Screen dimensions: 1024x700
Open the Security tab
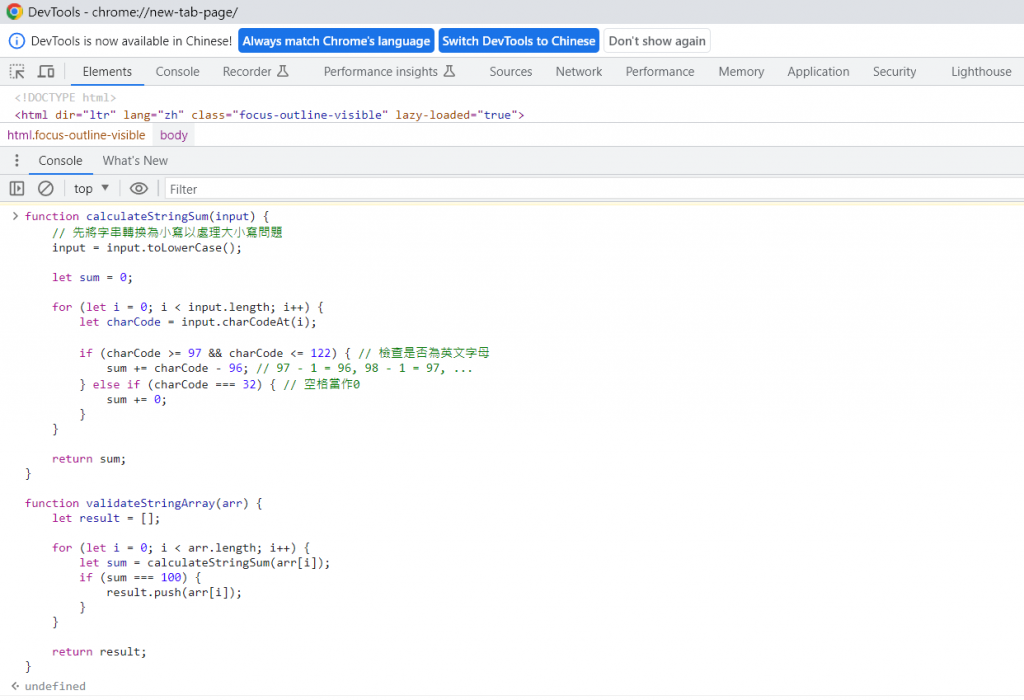(x=894, y=71)
